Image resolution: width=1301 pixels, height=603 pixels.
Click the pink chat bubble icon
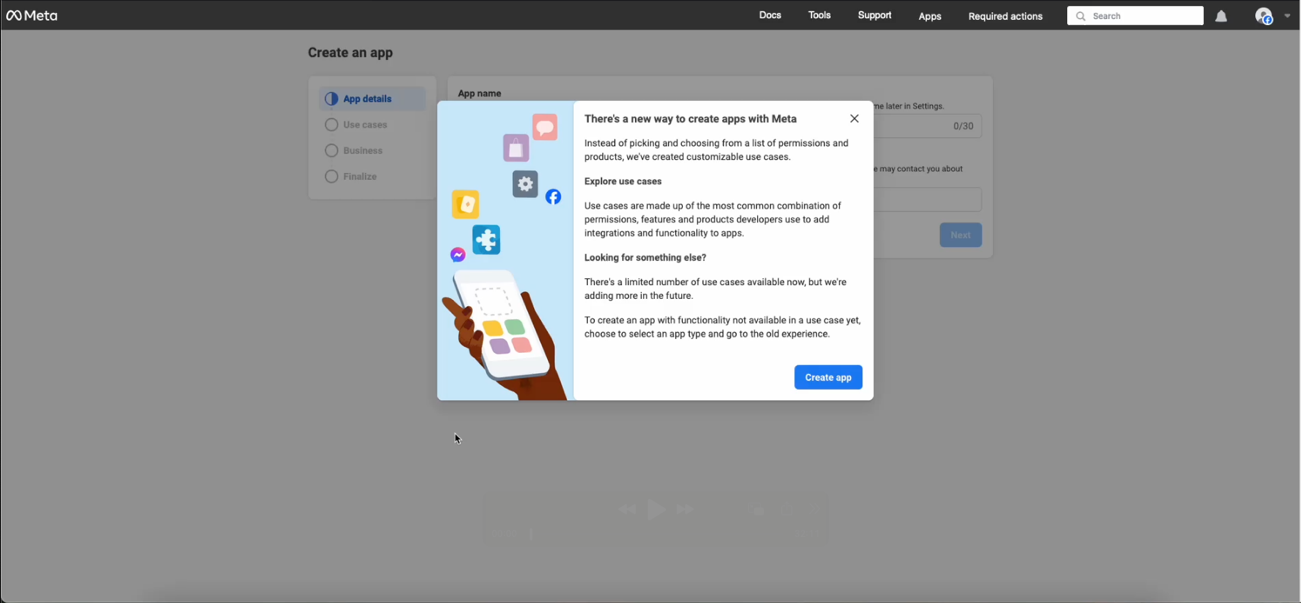(x=545, y=127)
